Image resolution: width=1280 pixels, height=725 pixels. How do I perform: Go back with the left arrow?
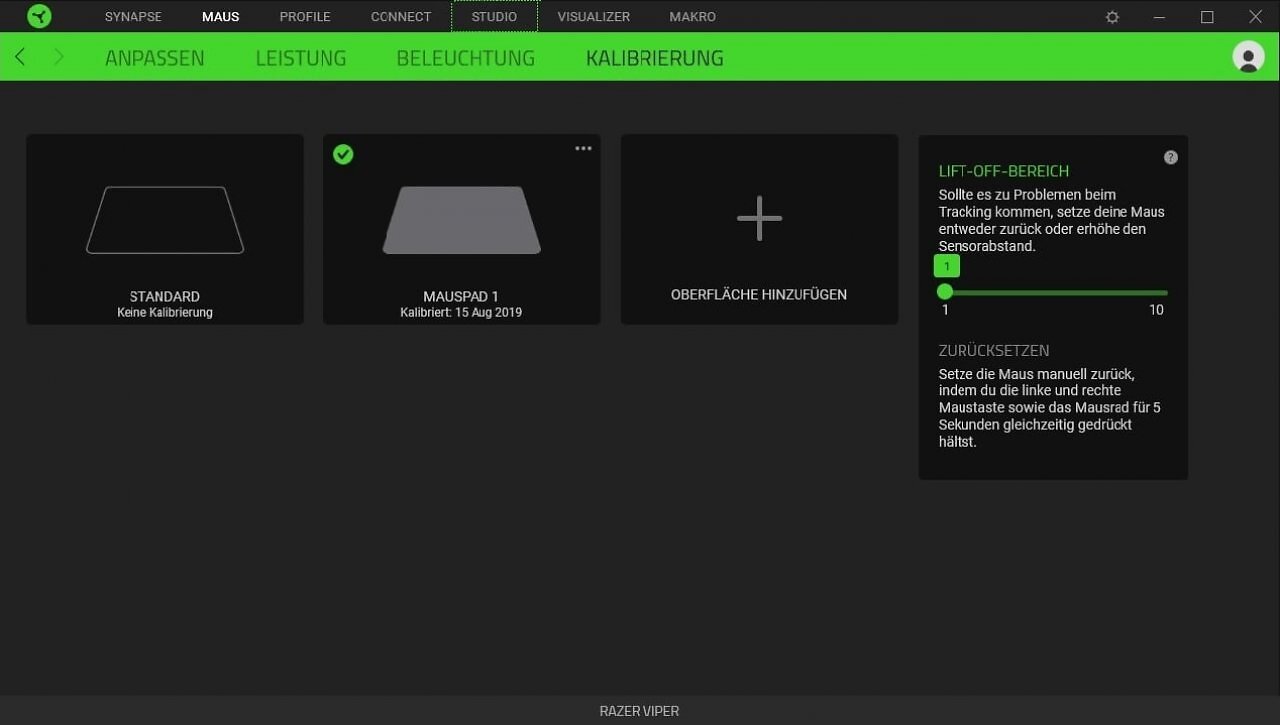pos(20,56)
